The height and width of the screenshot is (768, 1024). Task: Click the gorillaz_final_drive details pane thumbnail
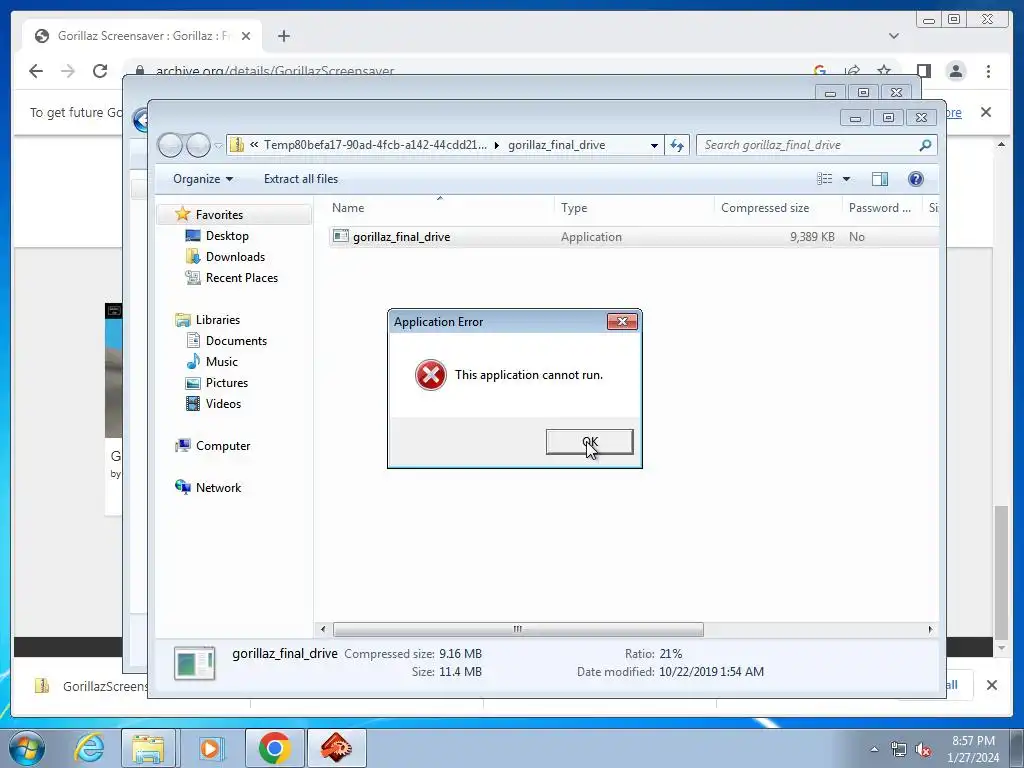195,663
